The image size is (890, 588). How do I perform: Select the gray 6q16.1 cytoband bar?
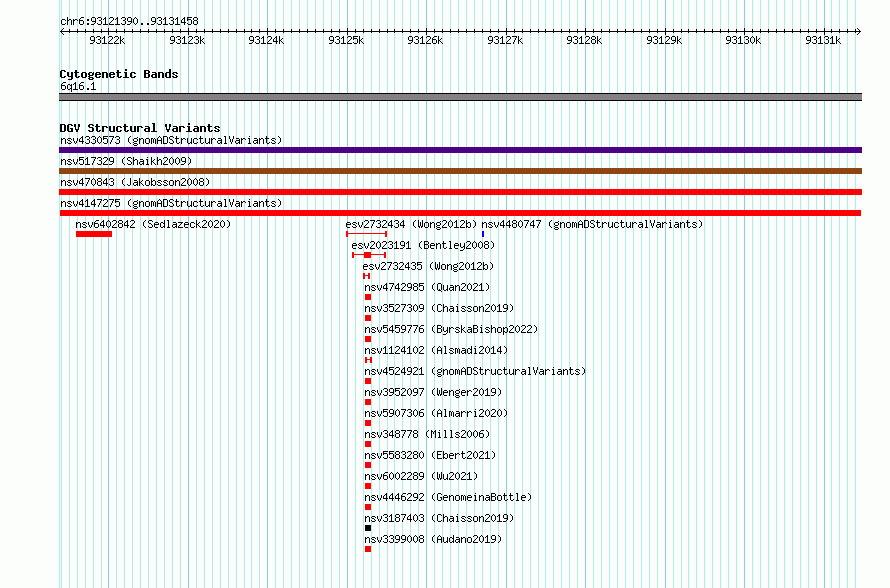pos(460,97)
